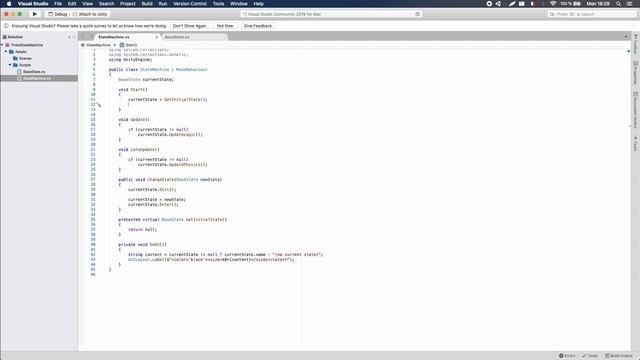Click the screen recording menu bar icon
The width and height of the screenshot is (640, 360).
pos(489,4)
